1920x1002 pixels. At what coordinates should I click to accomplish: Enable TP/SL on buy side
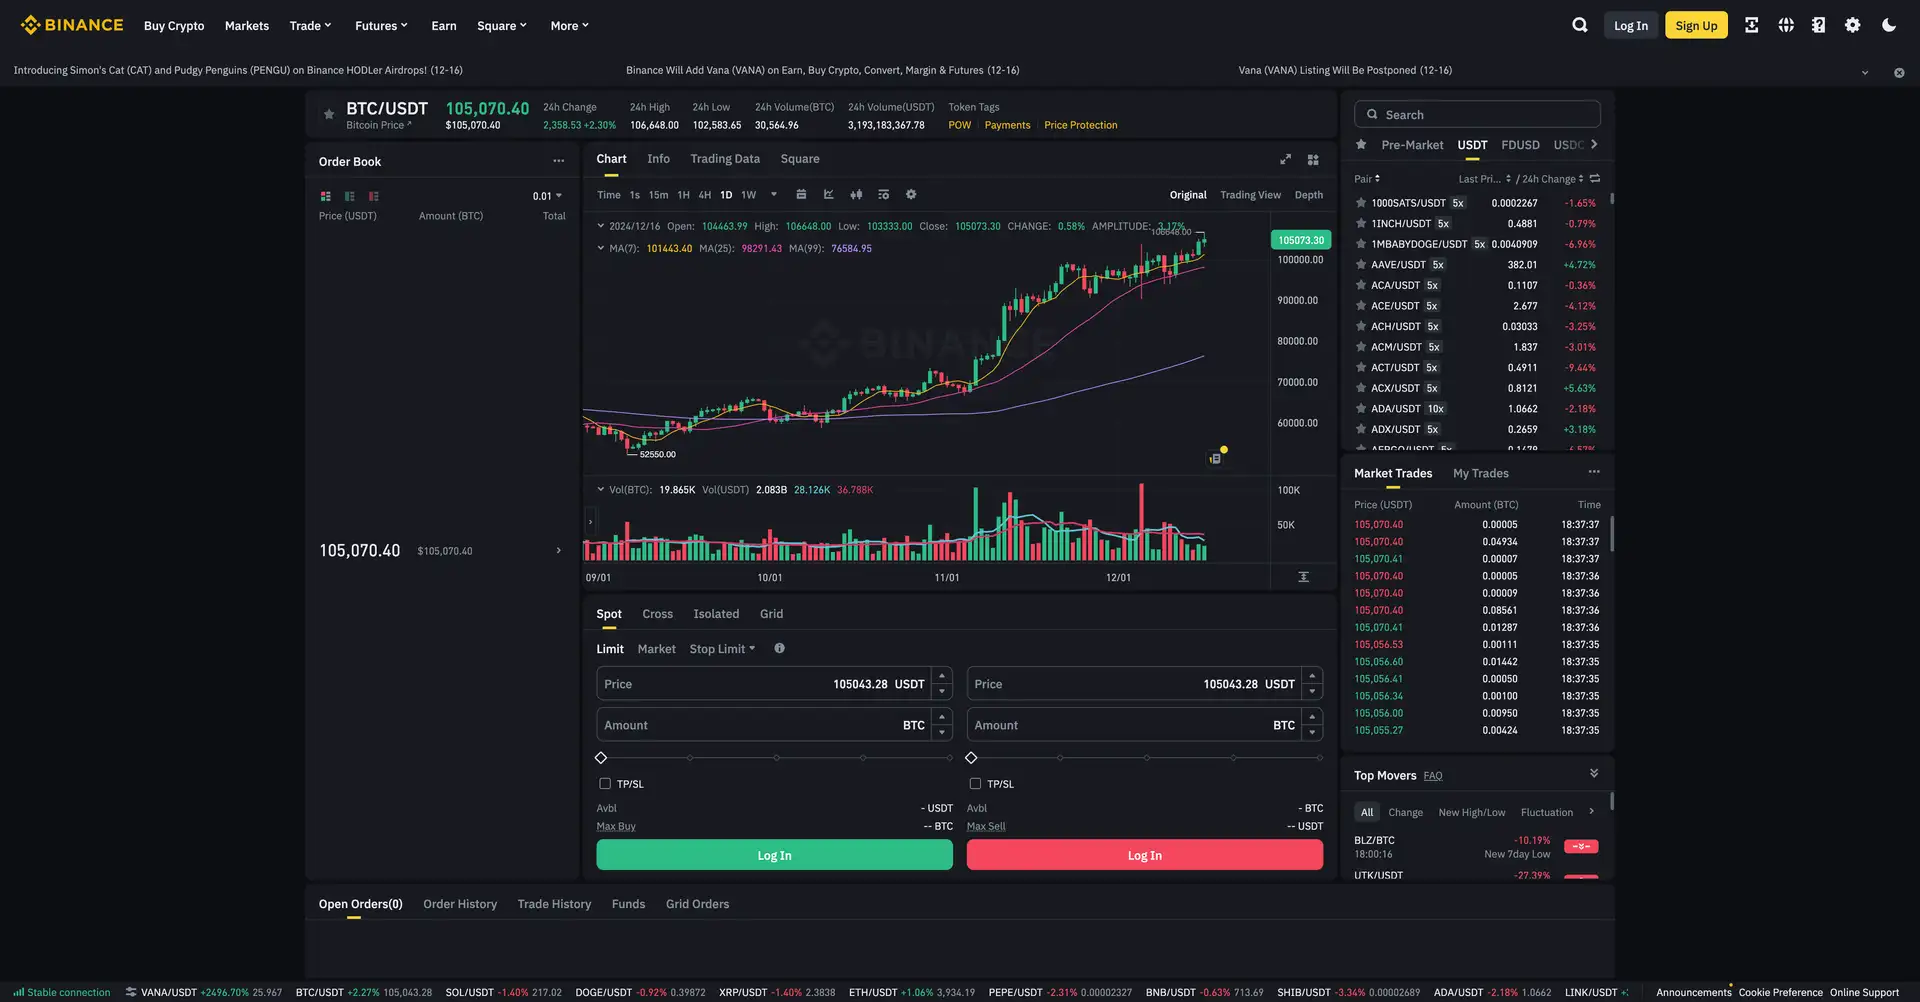[605, 784]
